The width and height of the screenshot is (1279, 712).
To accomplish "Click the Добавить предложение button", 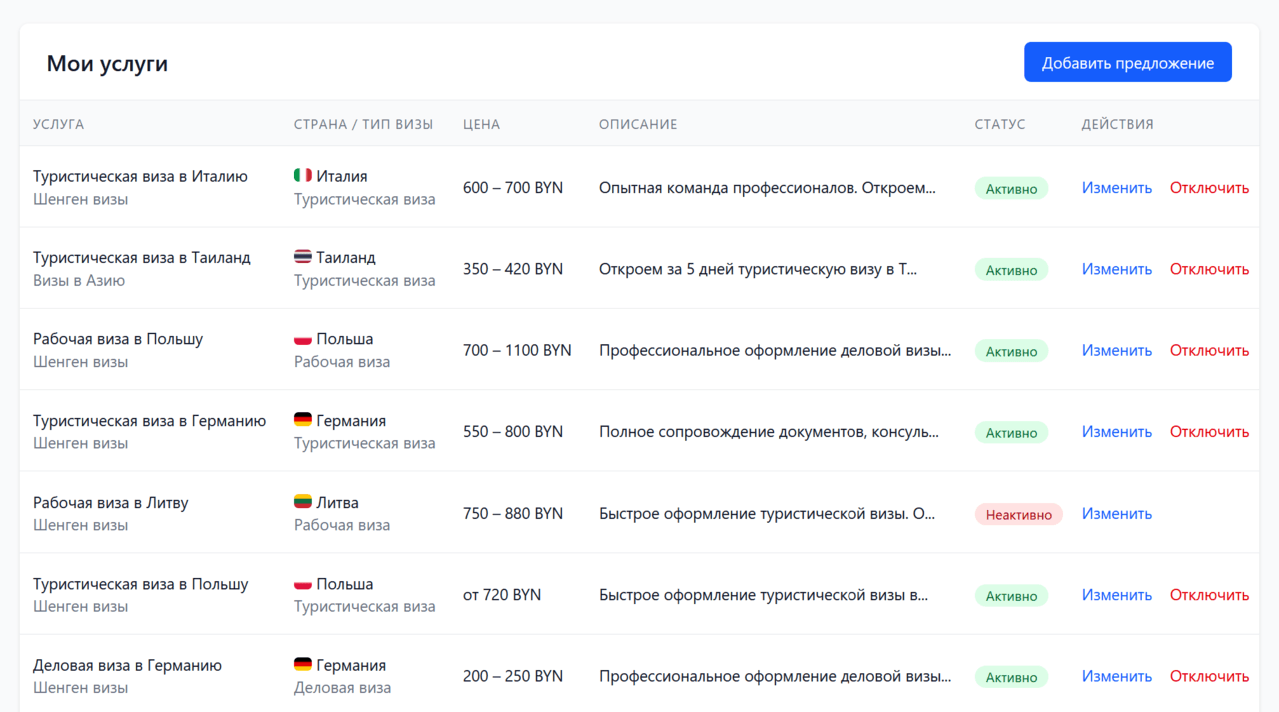I will [1128, 63].
